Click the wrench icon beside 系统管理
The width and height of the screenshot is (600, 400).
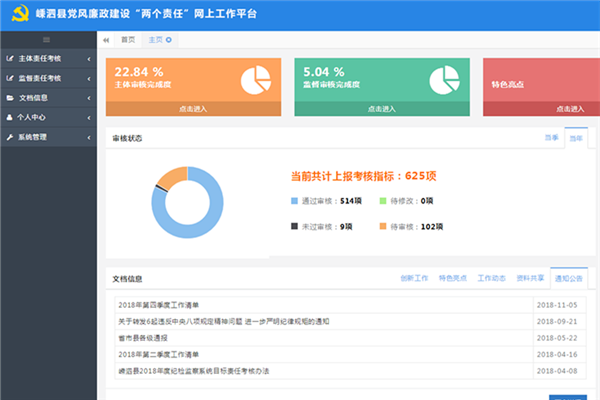[10, 137]
